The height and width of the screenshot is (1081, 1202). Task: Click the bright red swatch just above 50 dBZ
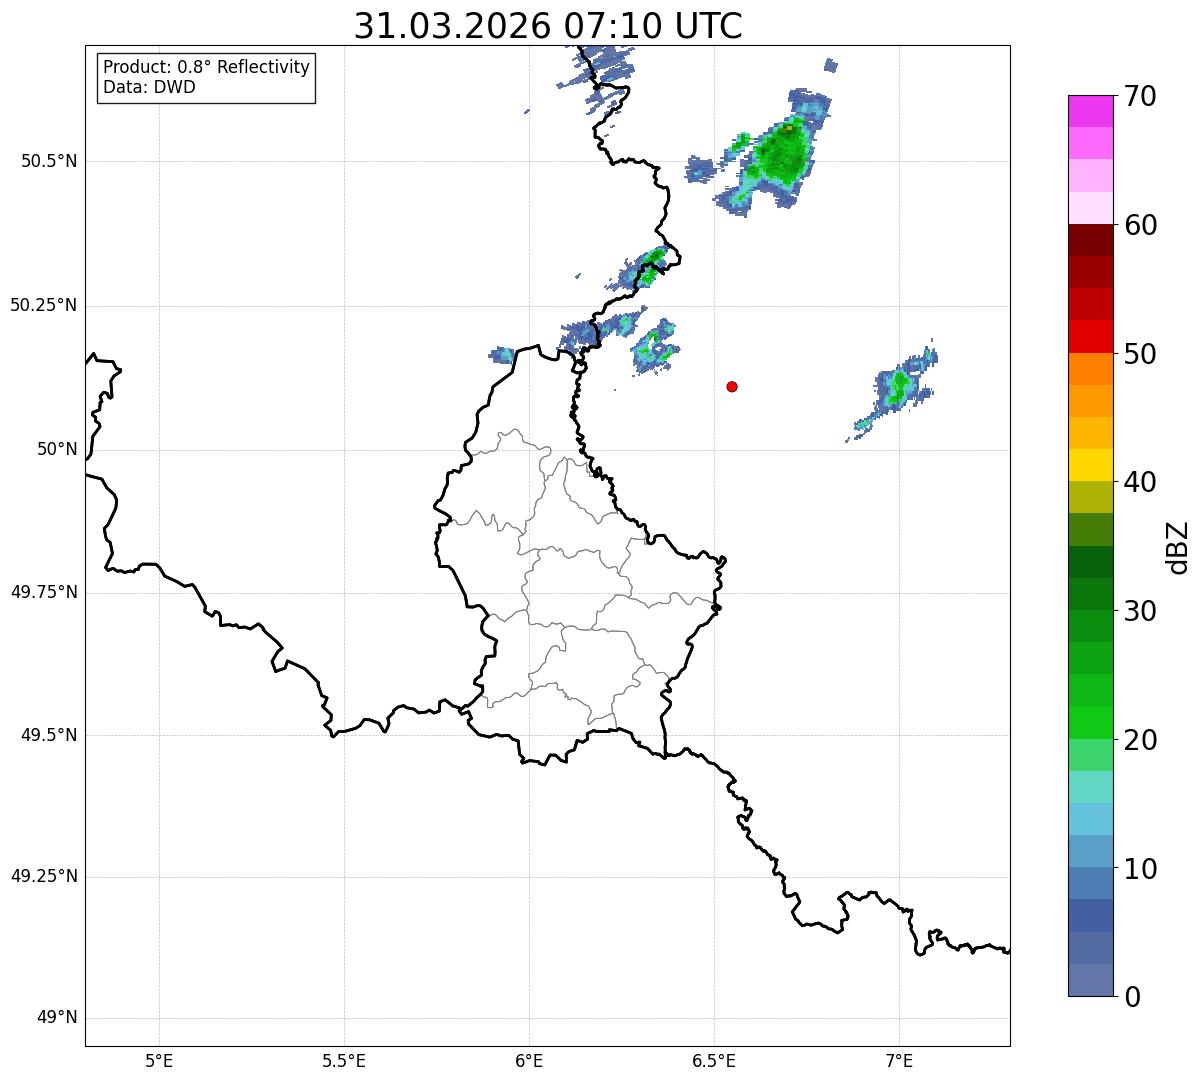click(1091, 337)
